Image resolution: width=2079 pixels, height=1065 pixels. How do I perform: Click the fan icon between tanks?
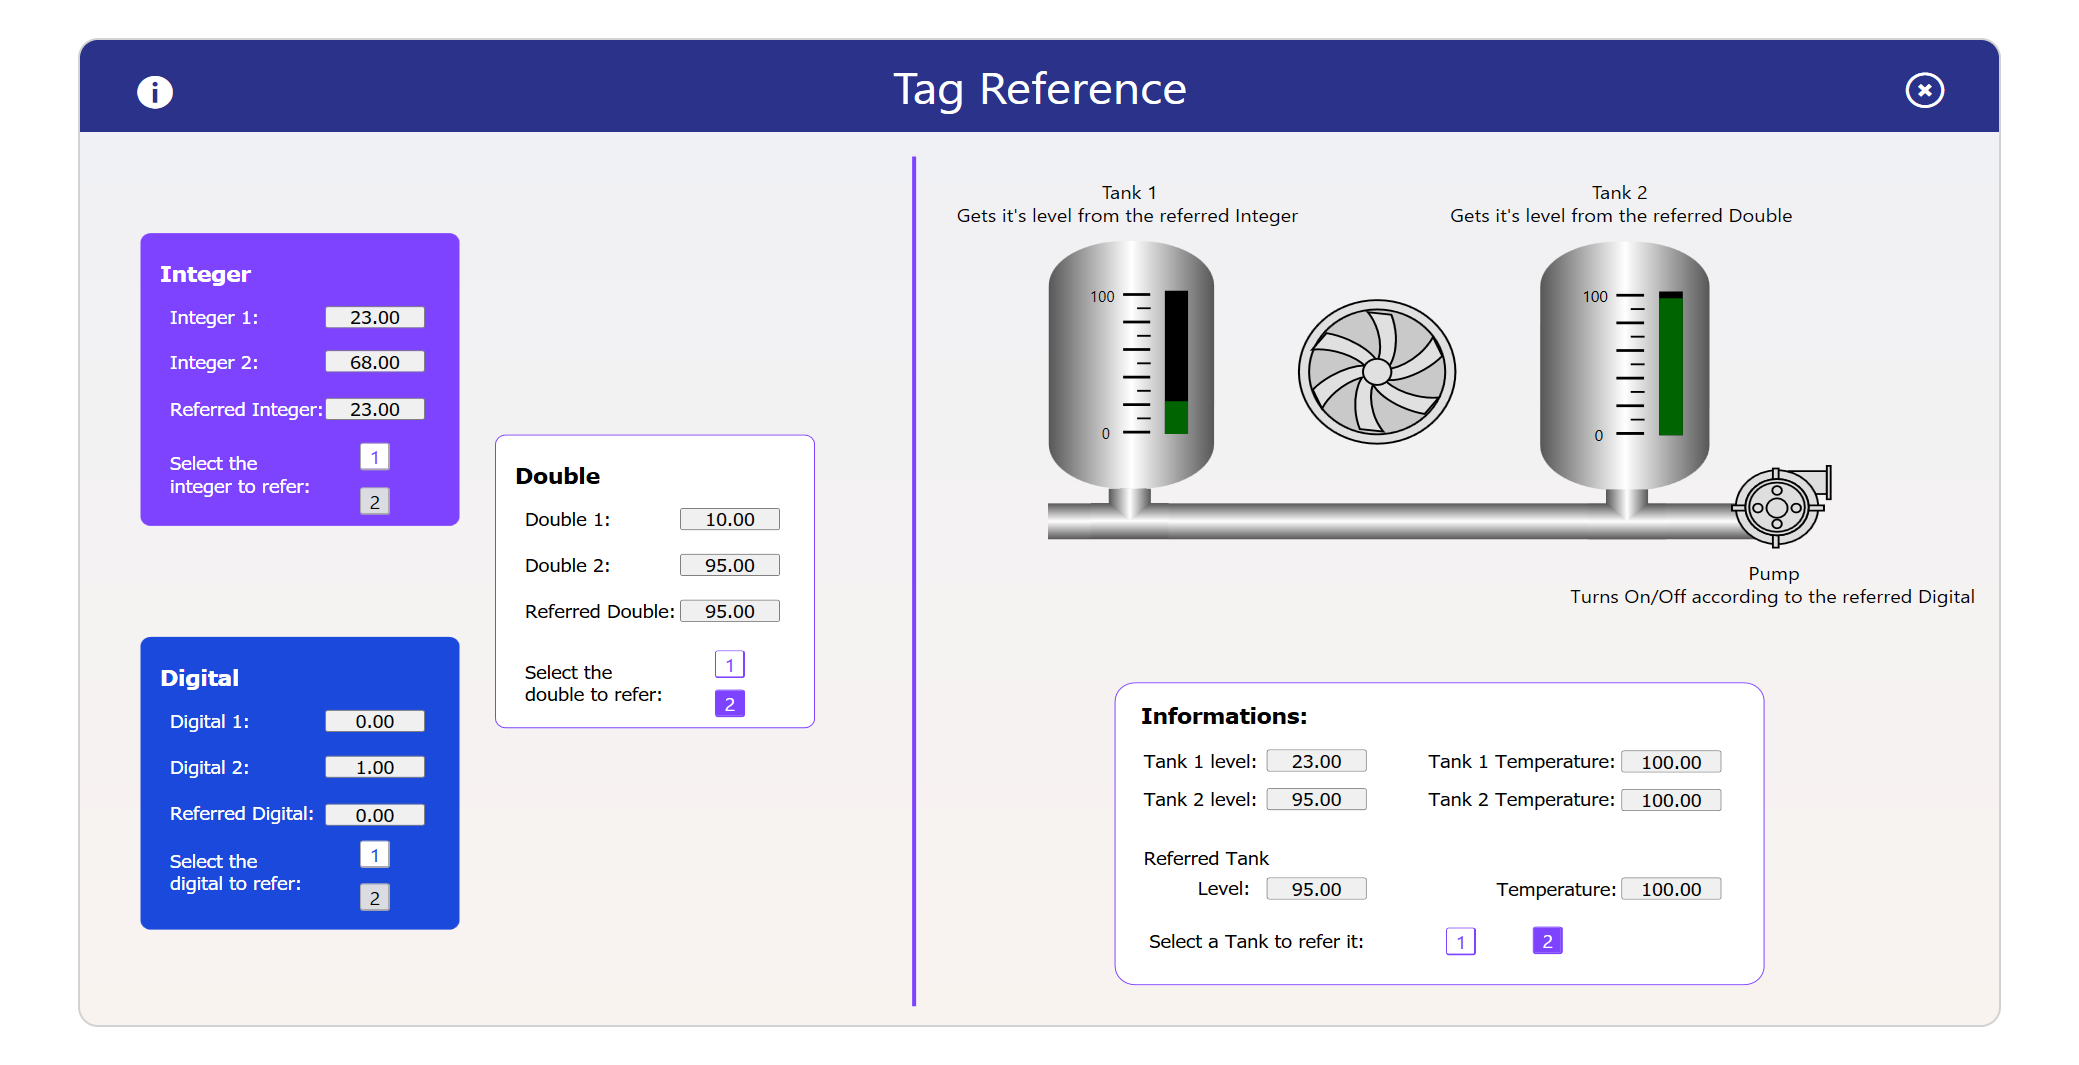click(x=1376, y=372)
